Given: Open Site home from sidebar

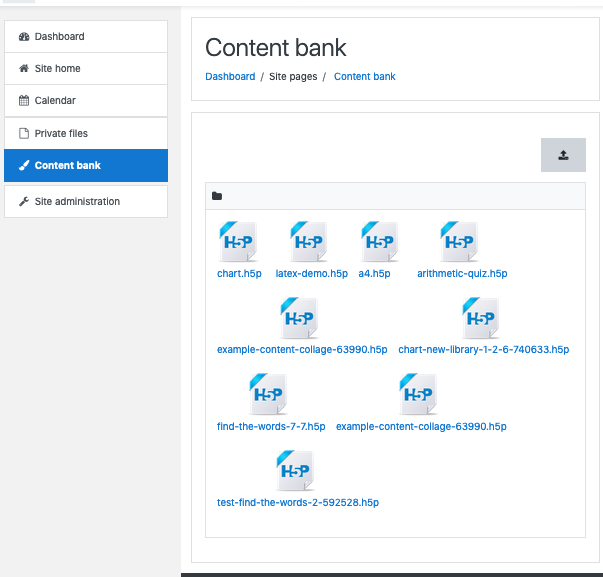Looking at the screenshot, I should pyautogui.click(x=86, y=68).
